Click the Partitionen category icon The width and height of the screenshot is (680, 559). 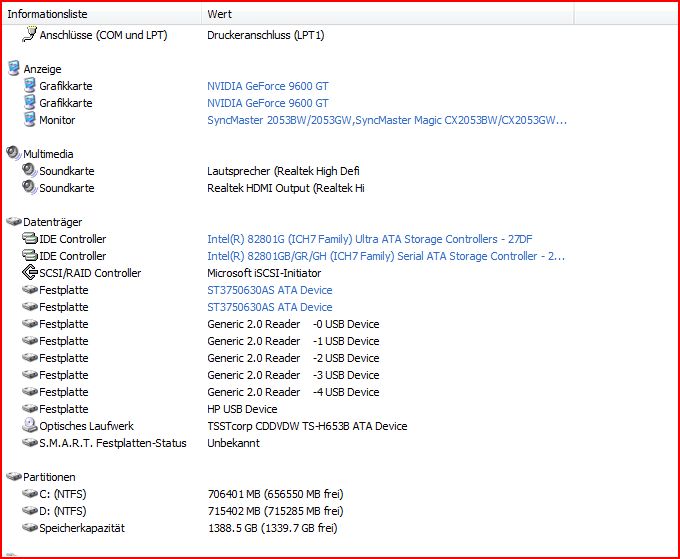pyautogui.click(x=14, y=477)
